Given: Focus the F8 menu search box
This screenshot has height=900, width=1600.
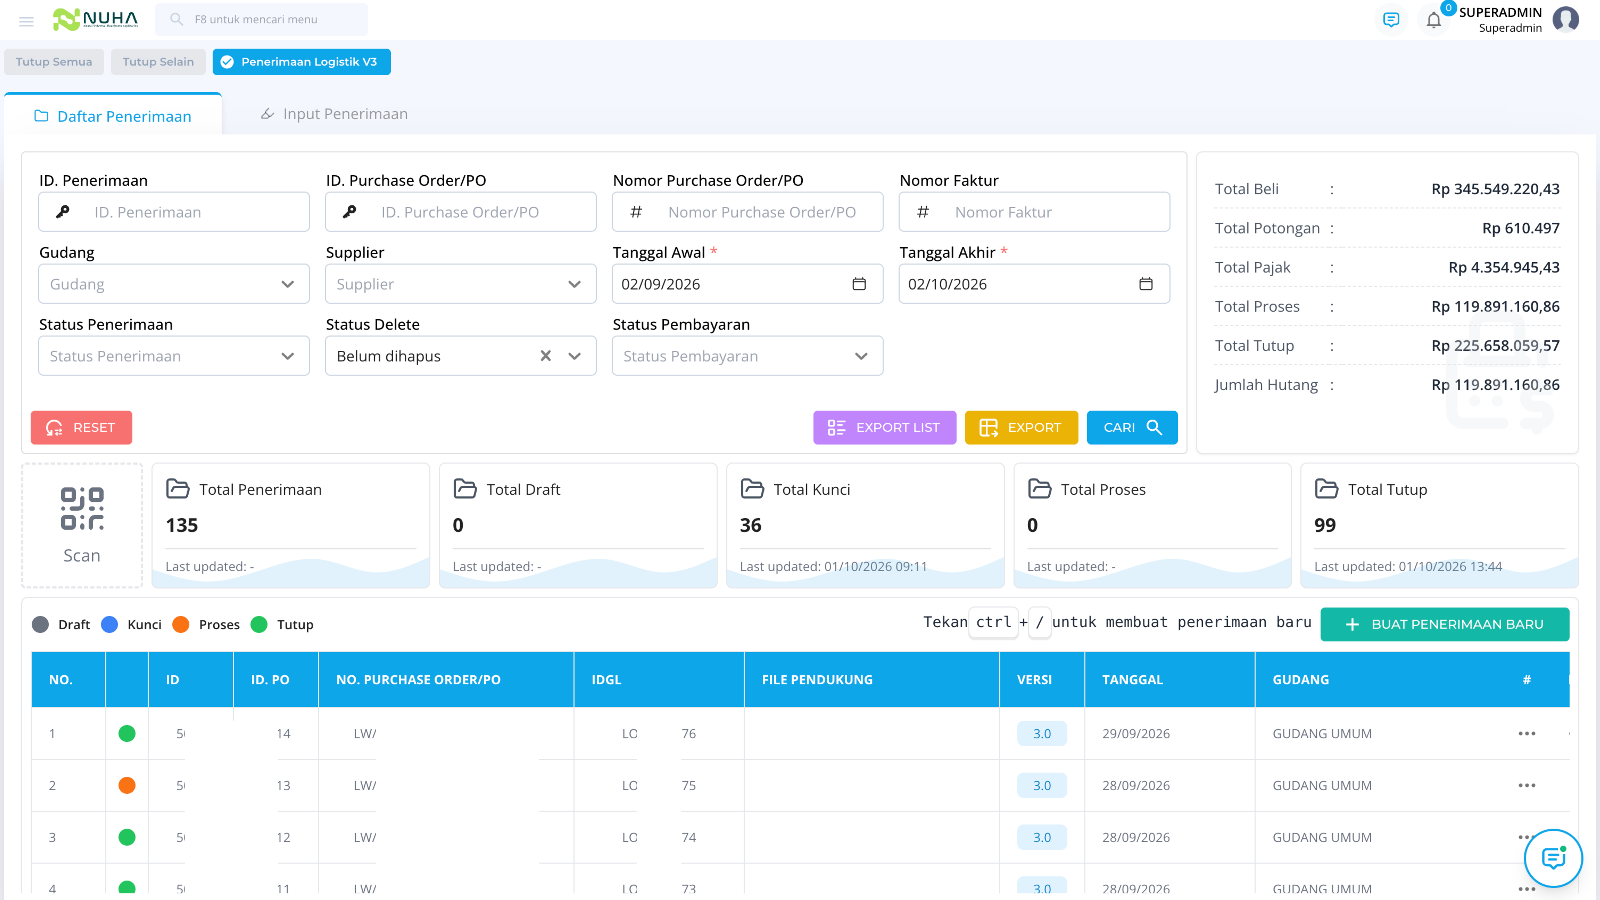Looking at the screenshot, I should click(262, 19).
